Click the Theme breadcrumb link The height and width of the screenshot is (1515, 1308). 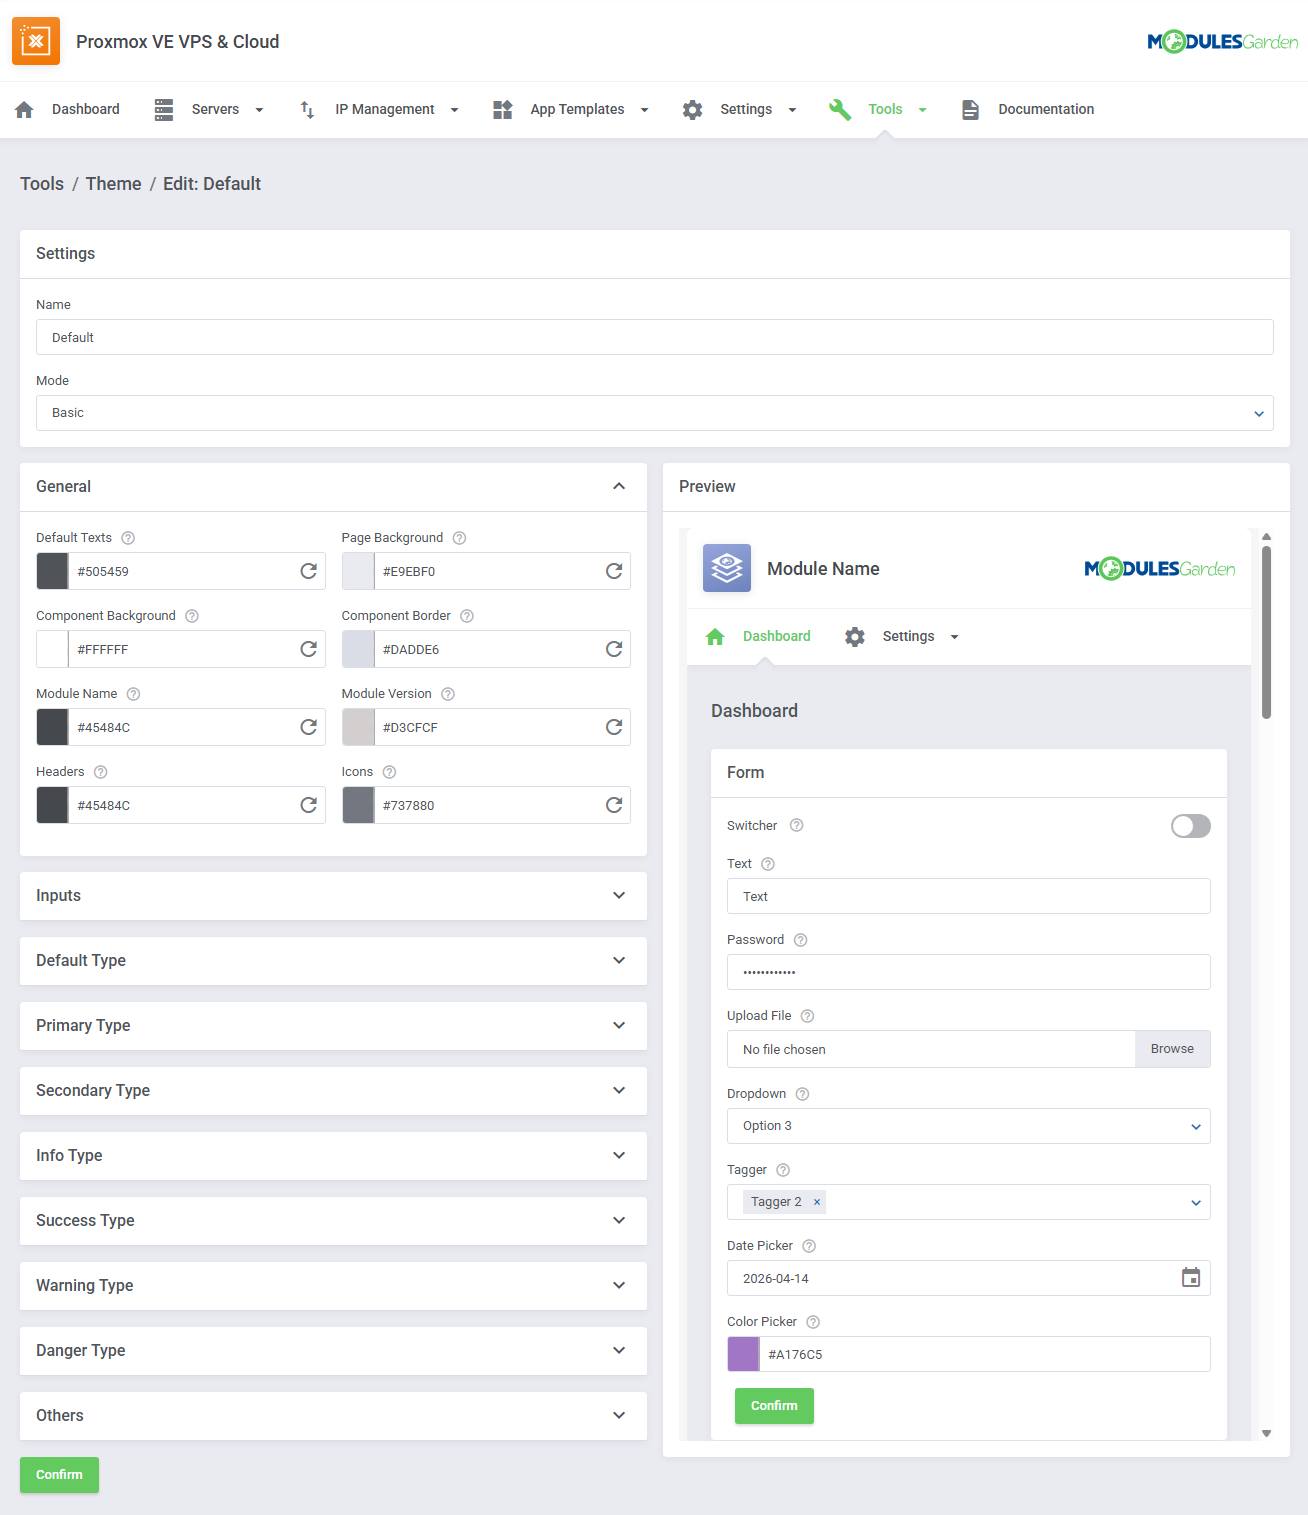click(x=113, y=184)
